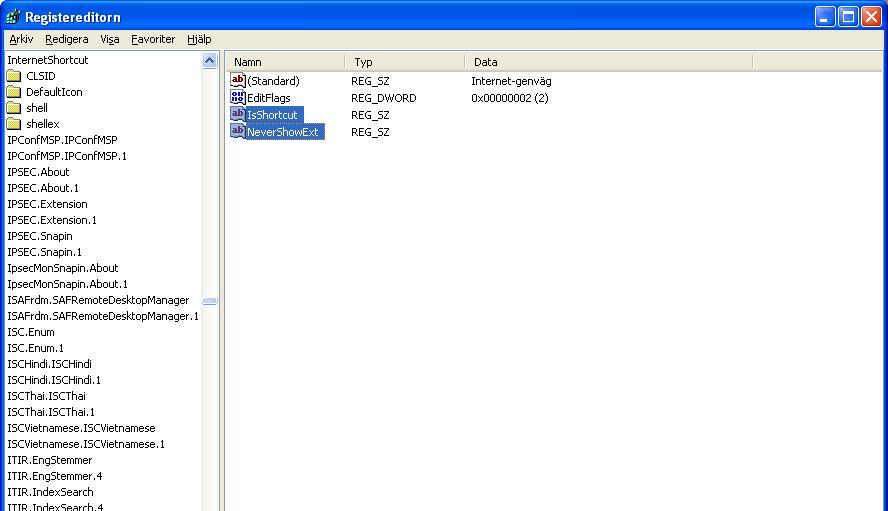Click the DefaultIcon folder icon

(14, 92)
